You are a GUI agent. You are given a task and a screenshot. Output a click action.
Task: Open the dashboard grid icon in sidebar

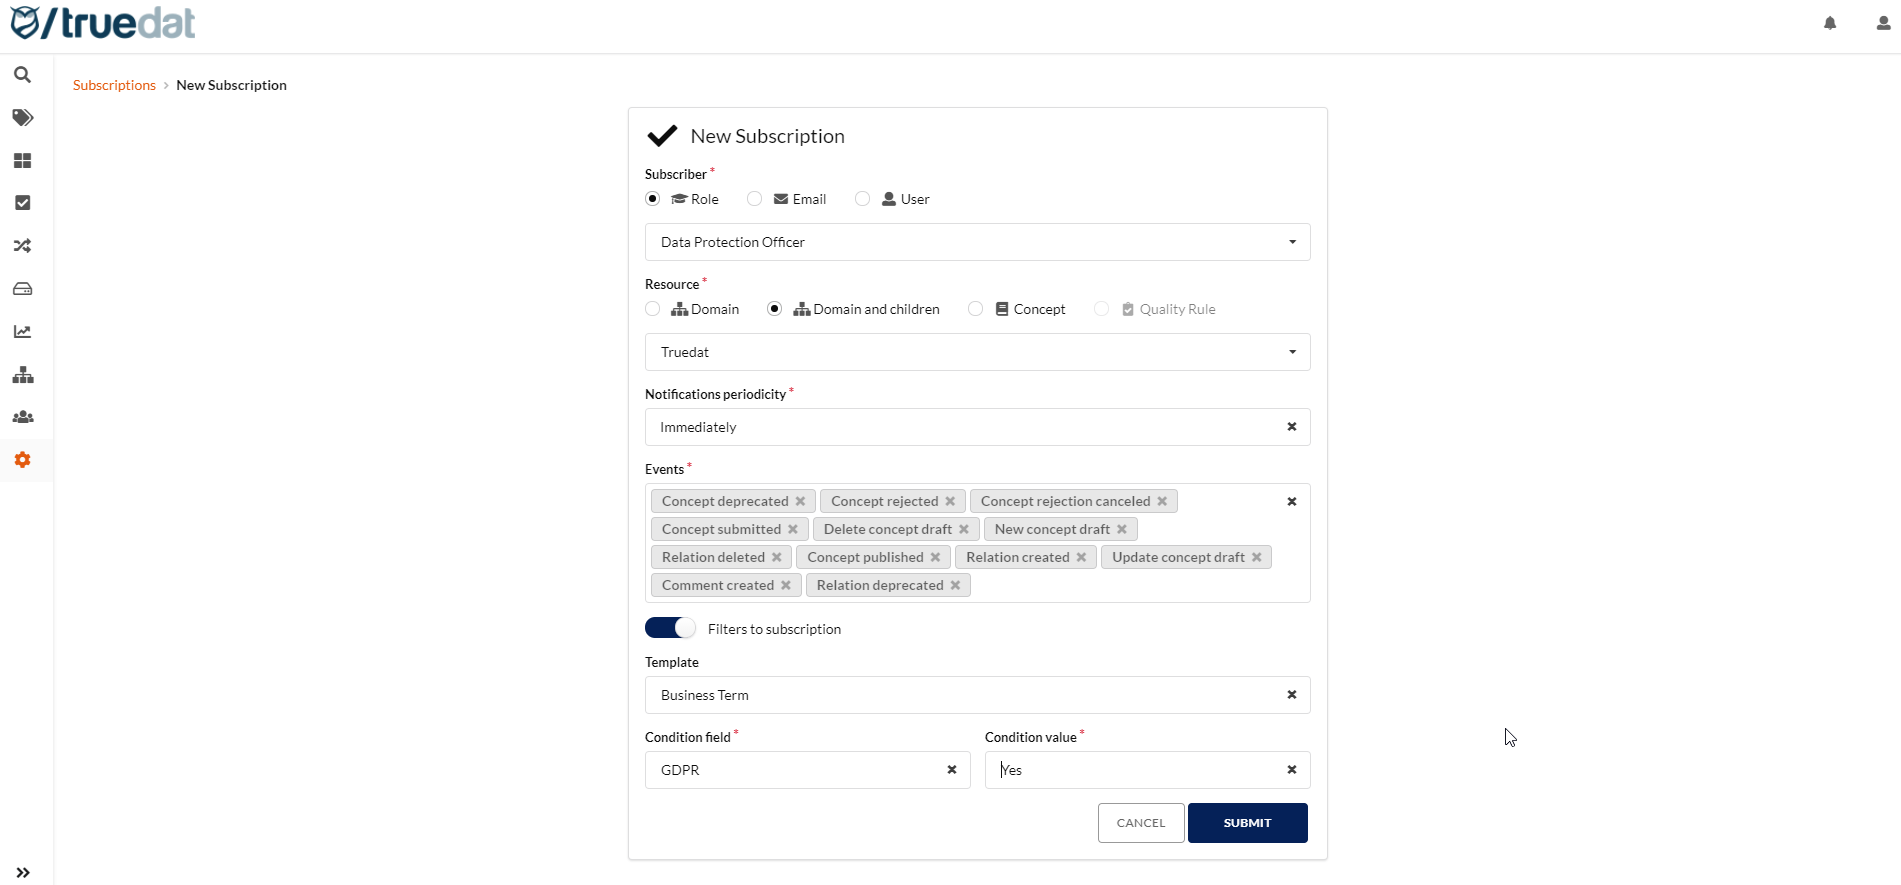pyautogui.click(x=22, y=161)
